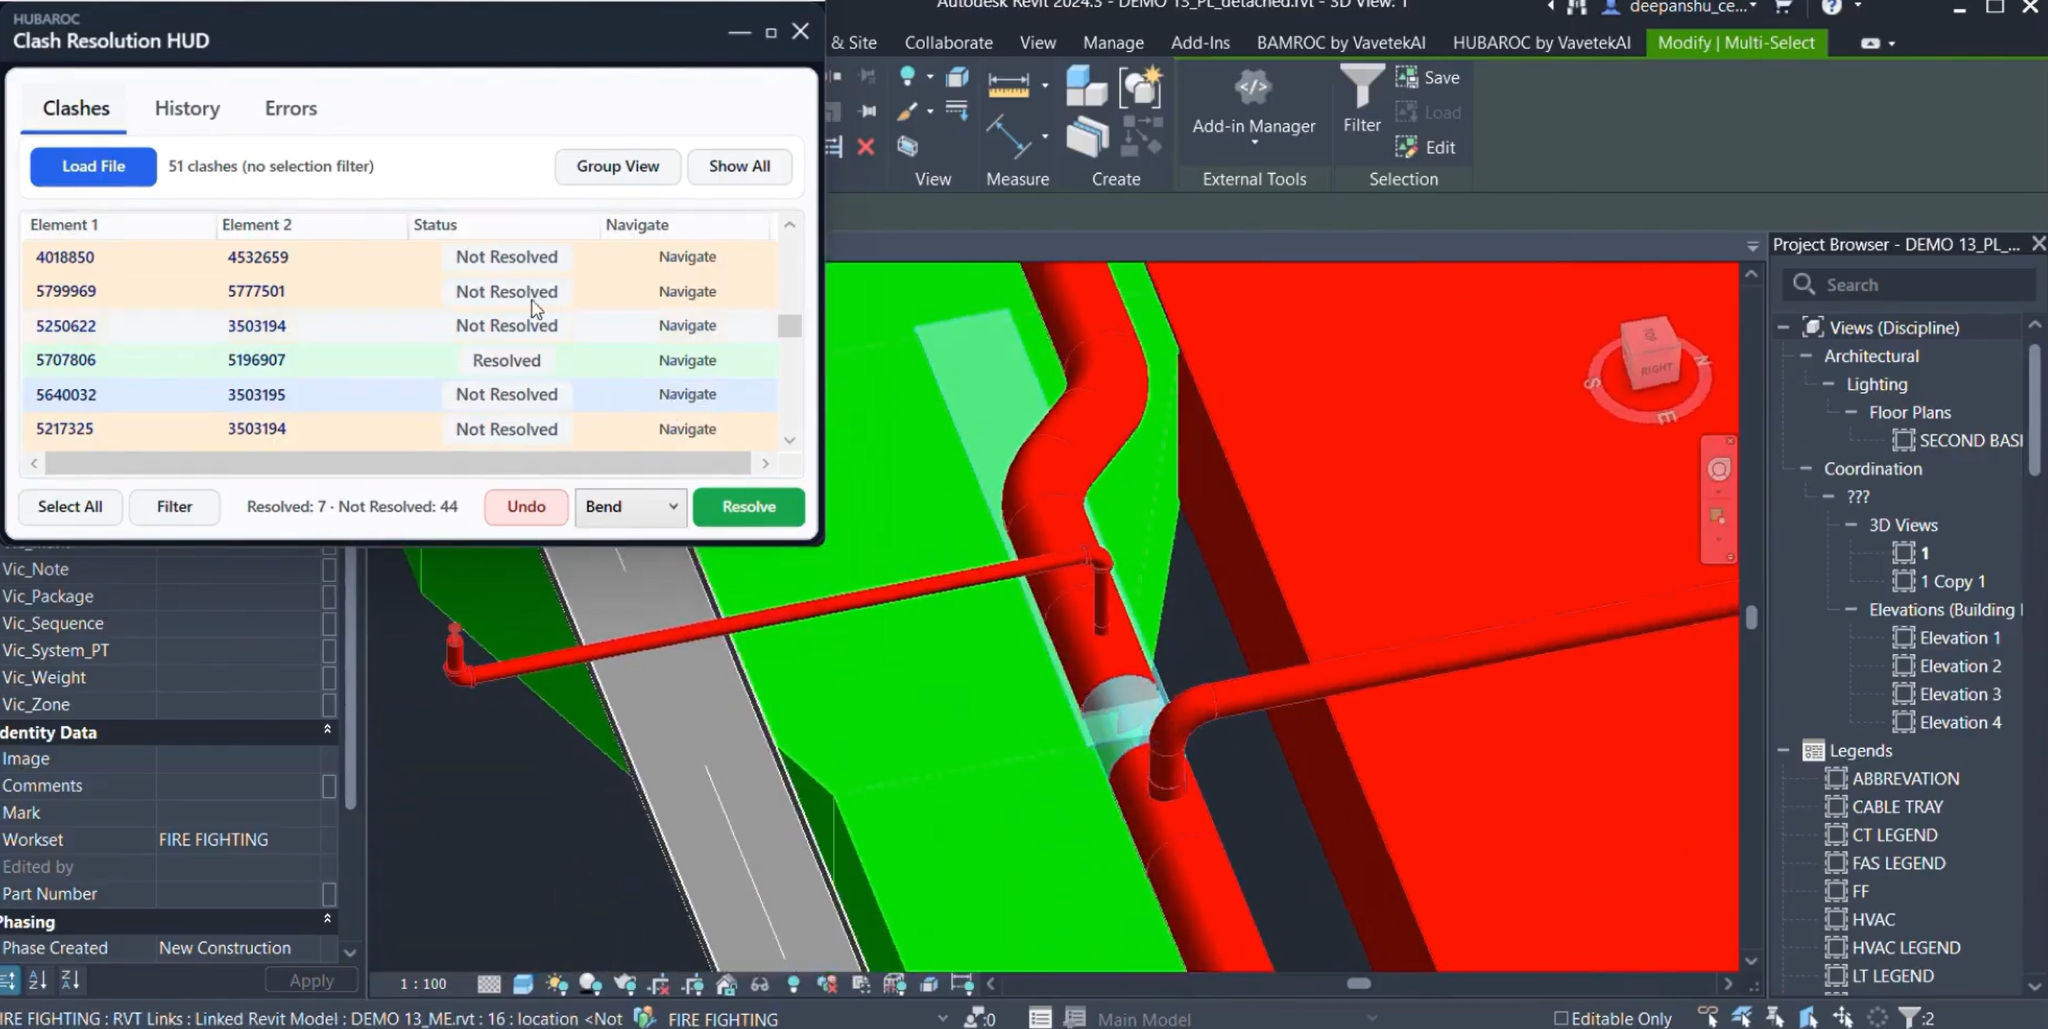Toggle the Part Number parameter checkbox
2048x1029 pixels.
pos(328,894)
